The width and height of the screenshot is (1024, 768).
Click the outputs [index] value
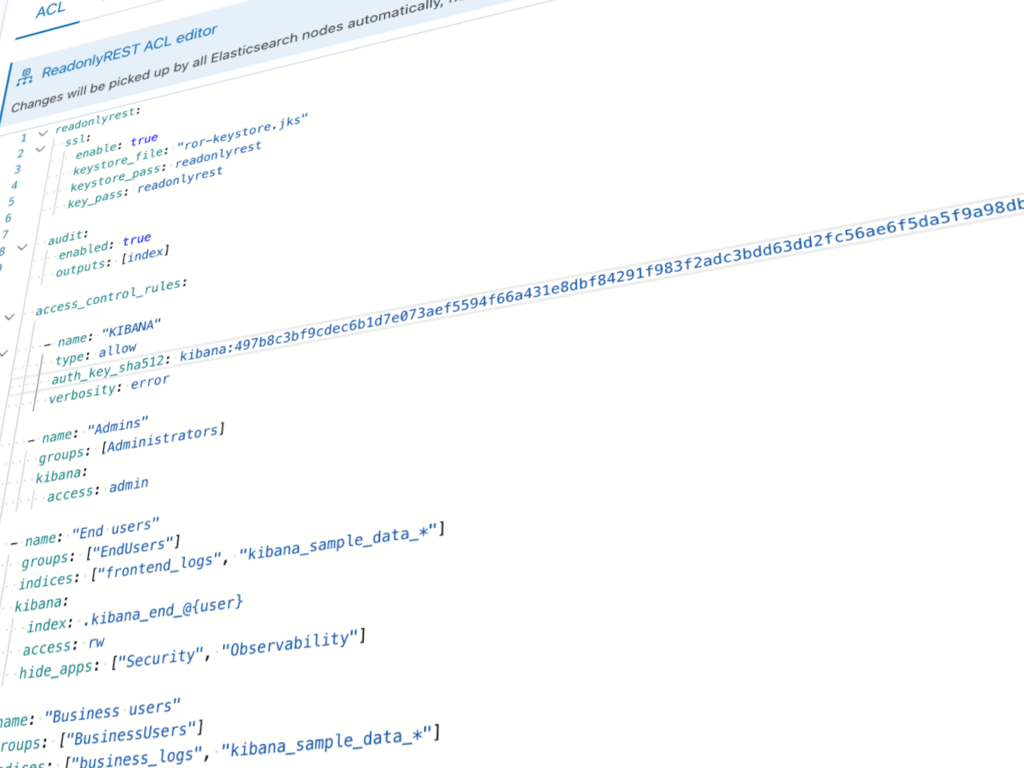tap(145, 255)
